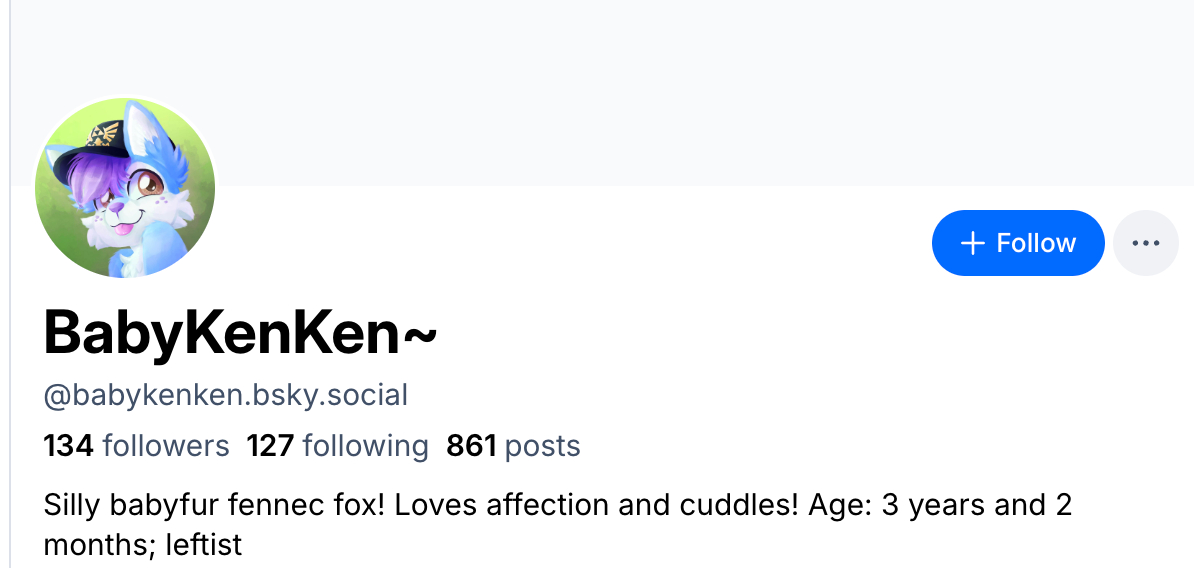1194x568 pixels.
Task: Click the number 127 beside following
Action: (270, 445)
